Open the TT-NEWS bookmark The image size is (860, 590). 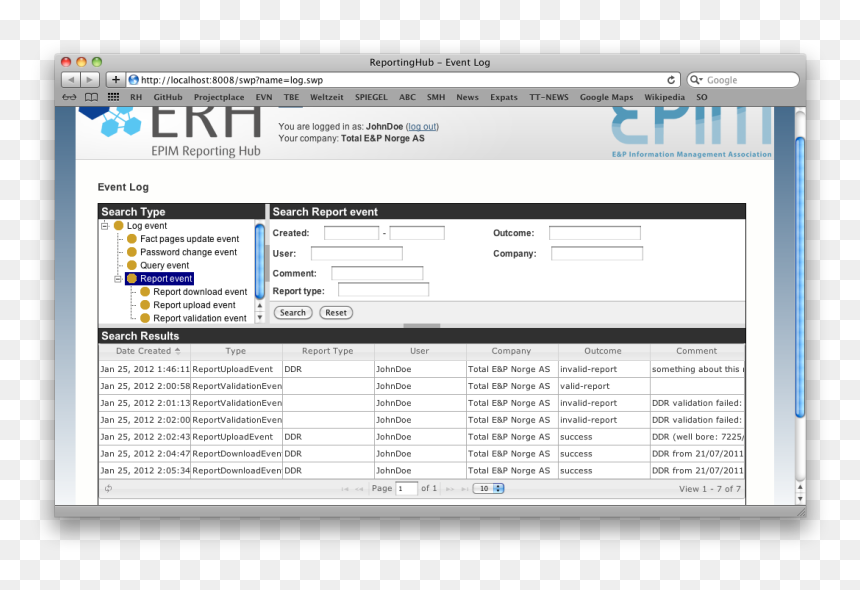tap(548, 97)
